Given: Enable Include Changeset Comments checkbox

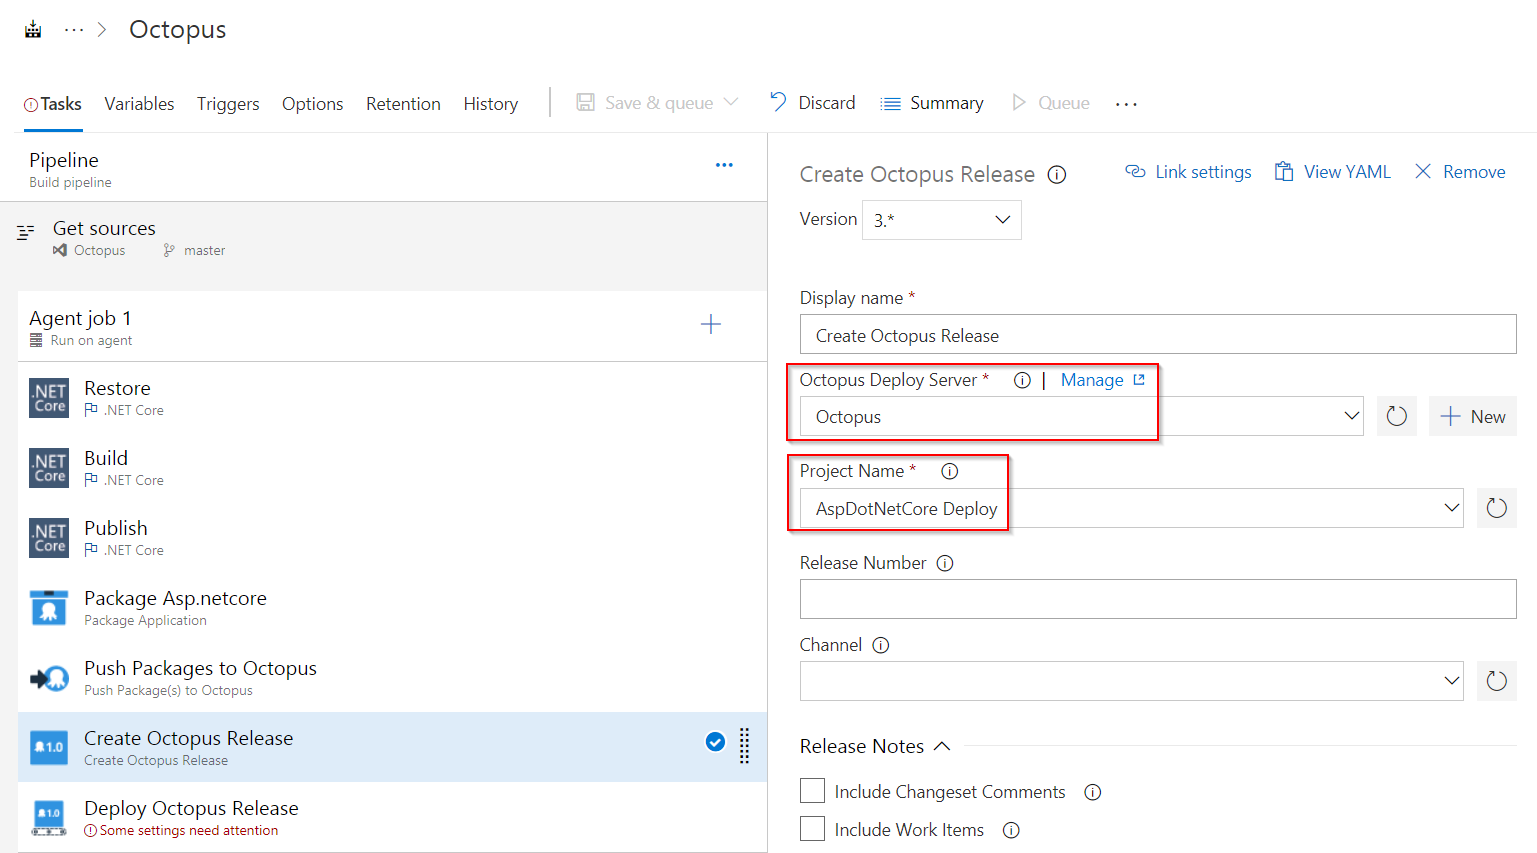Looking at the screenshot, I should tap(813, 791).
